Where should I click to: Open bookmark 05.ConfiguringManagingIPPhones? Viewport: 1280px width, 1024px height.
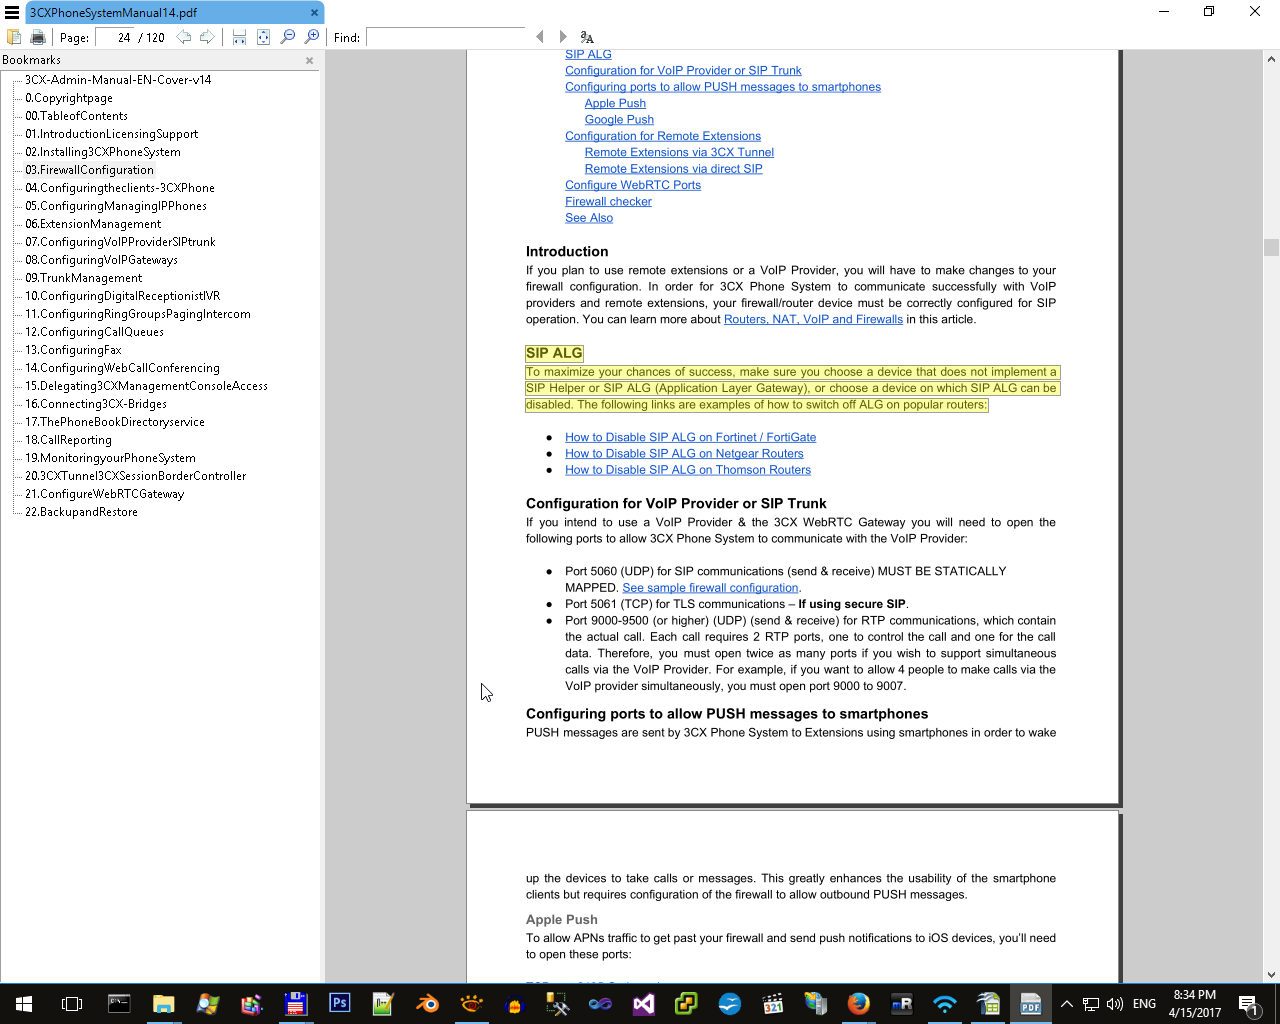(116, 206)
